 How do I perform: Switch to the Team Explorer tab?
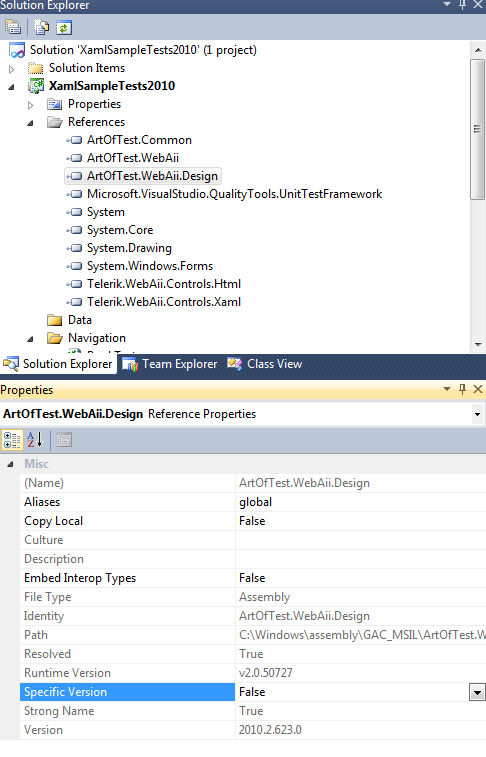pyautogui.click(x=169, y=364)
